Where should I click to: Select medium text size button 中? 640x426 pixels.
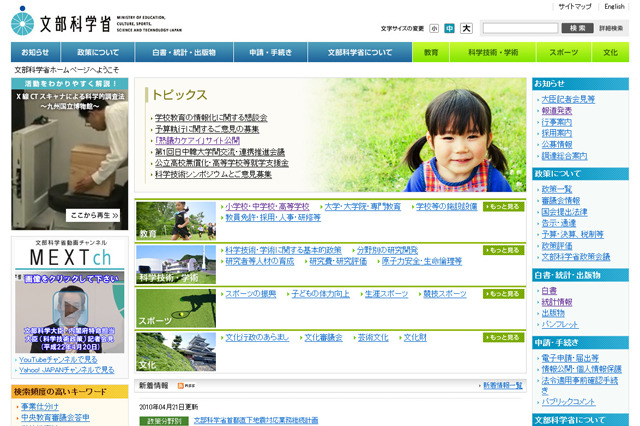tap(449, 28)
